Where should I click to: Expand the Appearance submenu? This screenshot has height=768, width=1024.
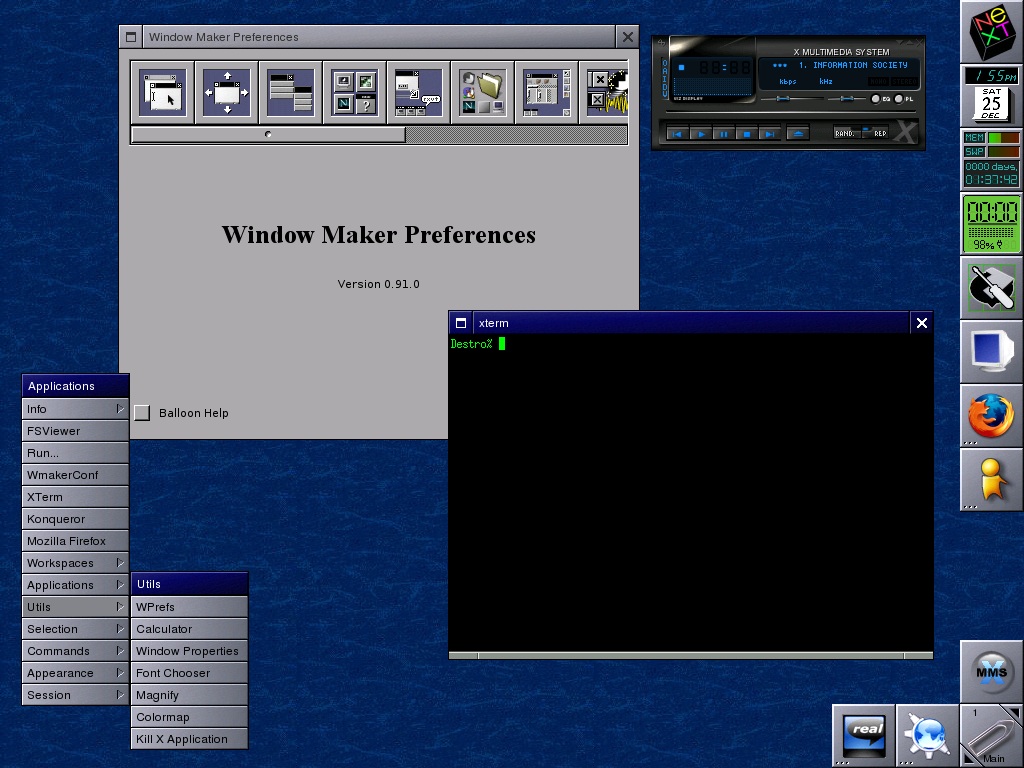pyautogui.click(x=75, y=673)
